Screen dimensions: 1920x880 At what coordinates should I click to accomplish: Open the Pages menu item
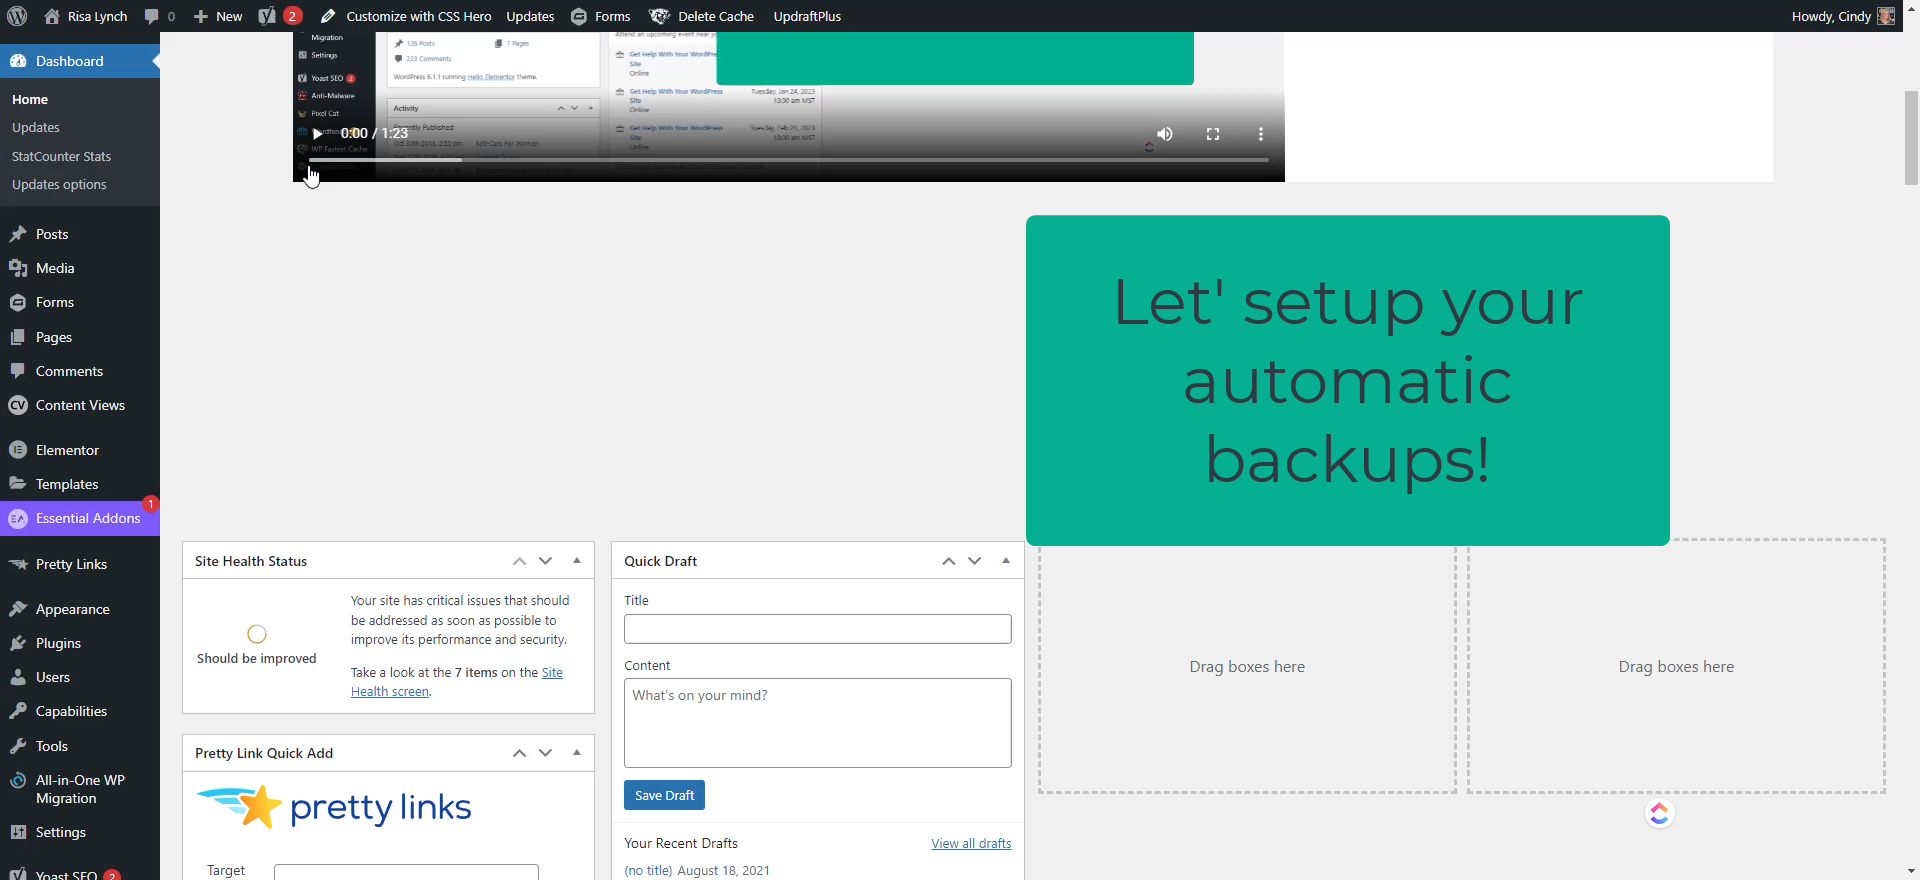(x=80, y=337)
